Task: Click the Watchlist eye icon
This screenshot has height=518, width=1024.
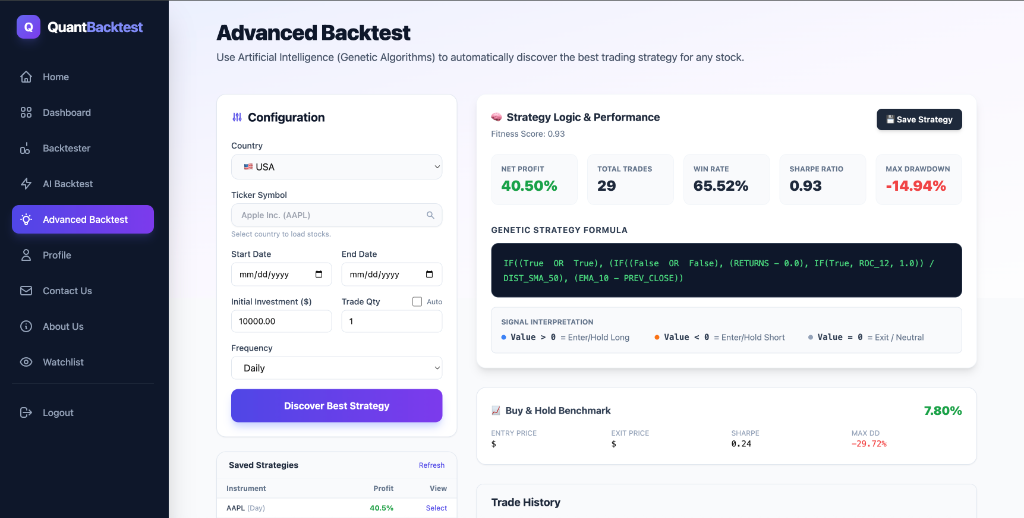Action: click(26, 362)
